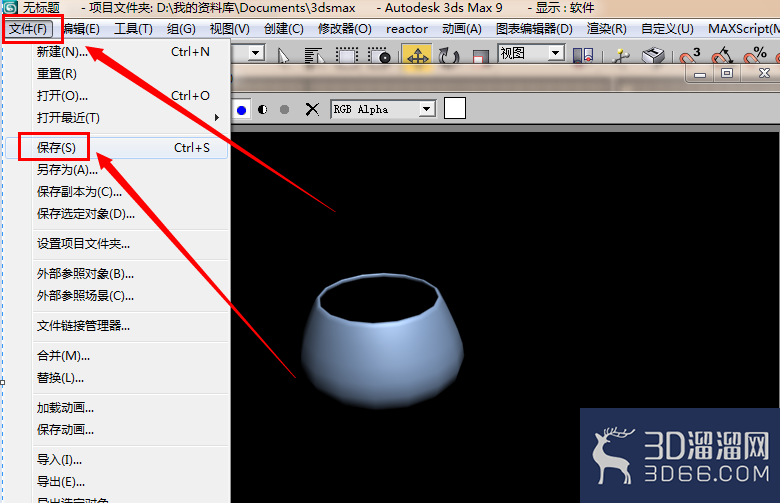Open the MAXScript menu
Screen dimensions: 780x503
click(x=743, y=29)
